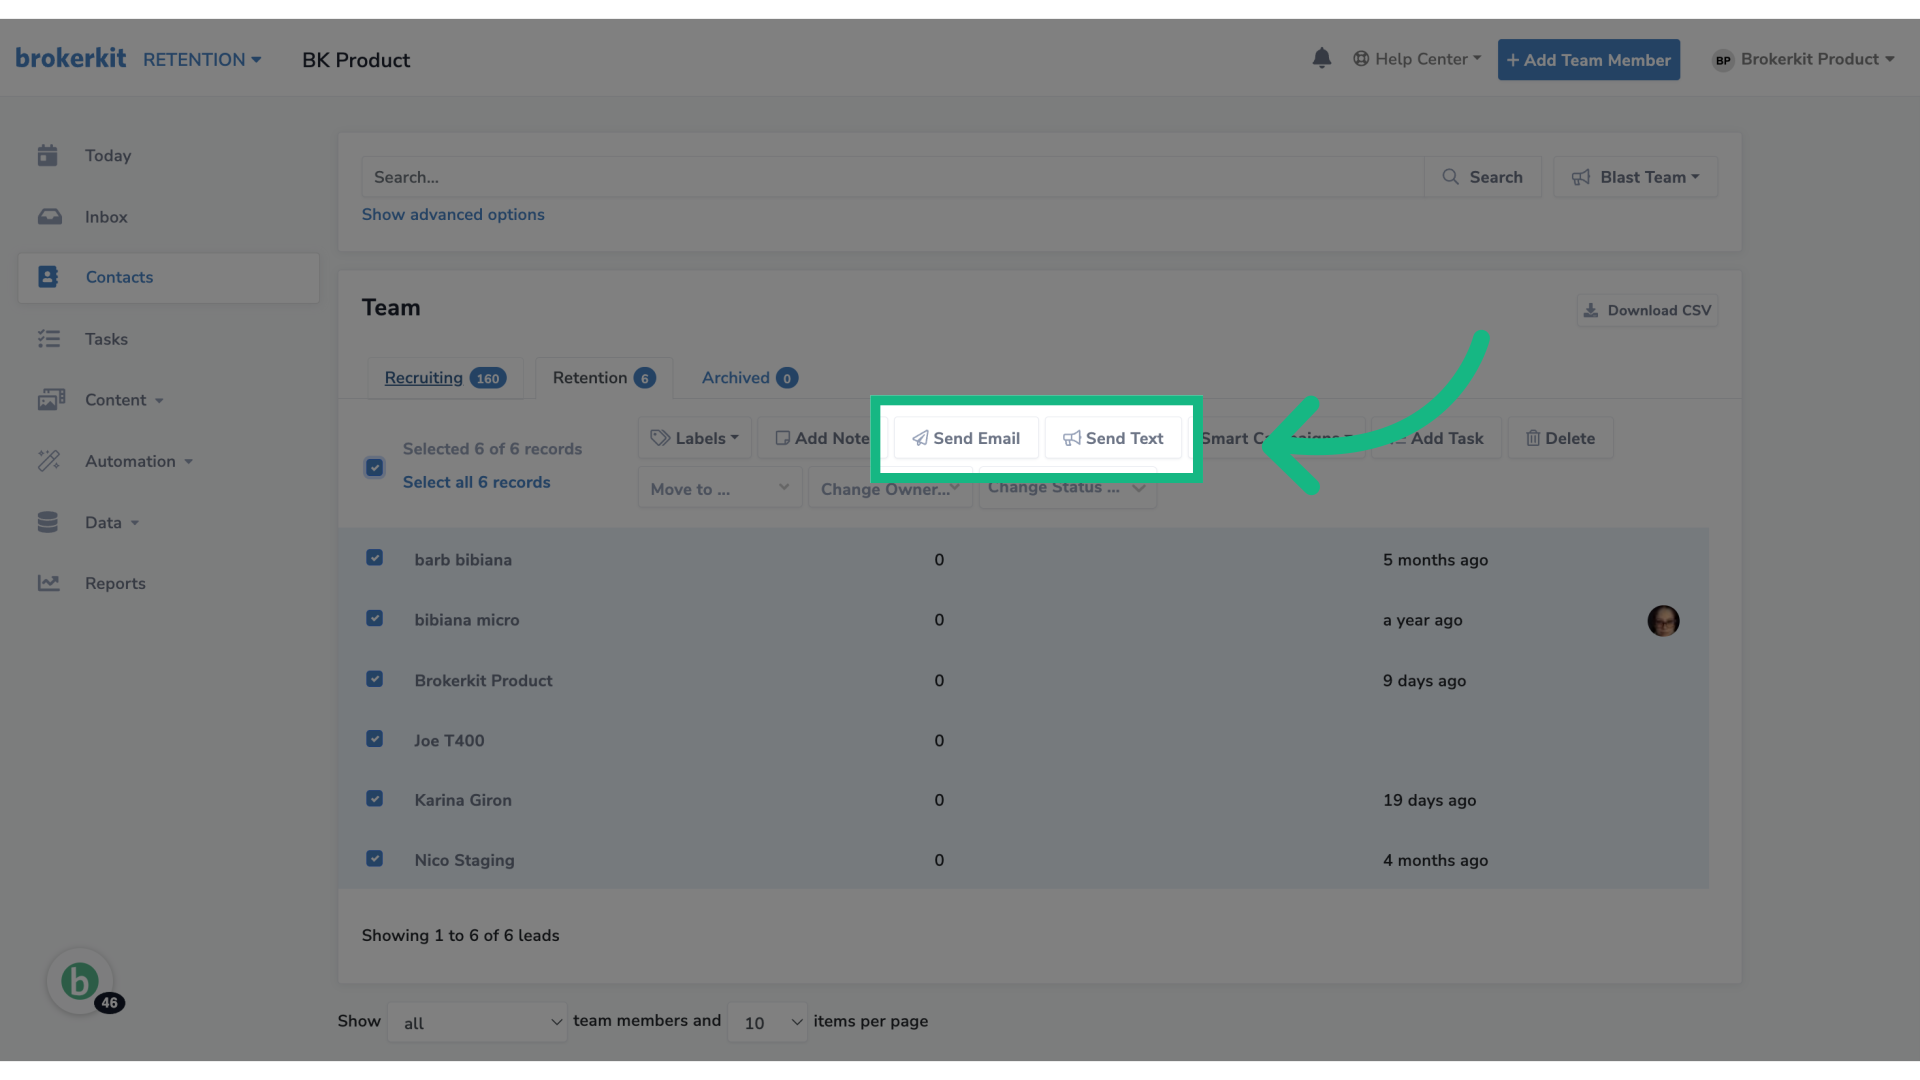Click Add Team Member button
Screen dimensions: 1920x1080
coord(1588,60)
